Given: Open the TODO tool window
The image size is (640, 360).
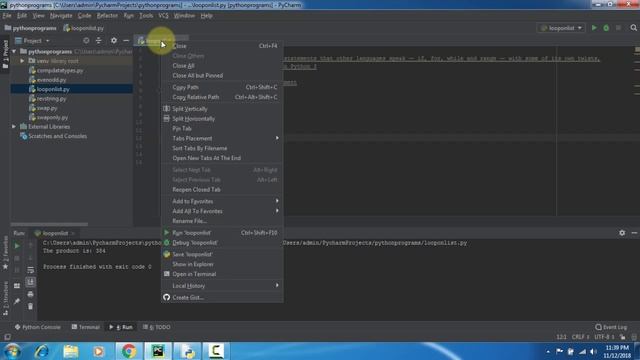Looking at the screenshot, I should click(157, 327).
